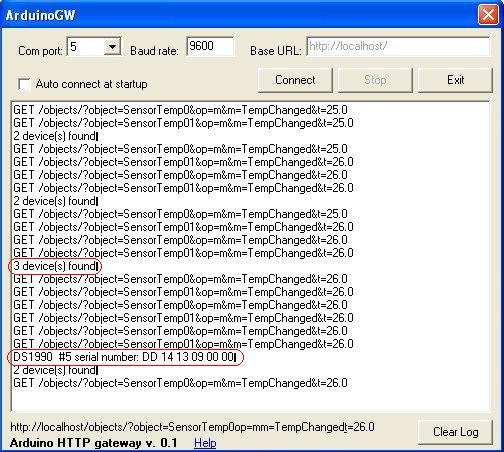This screenshot has width=504, height=452.
Task: Click the 'Auto connect at startup' label text
Action: click(x=91, y=84)
